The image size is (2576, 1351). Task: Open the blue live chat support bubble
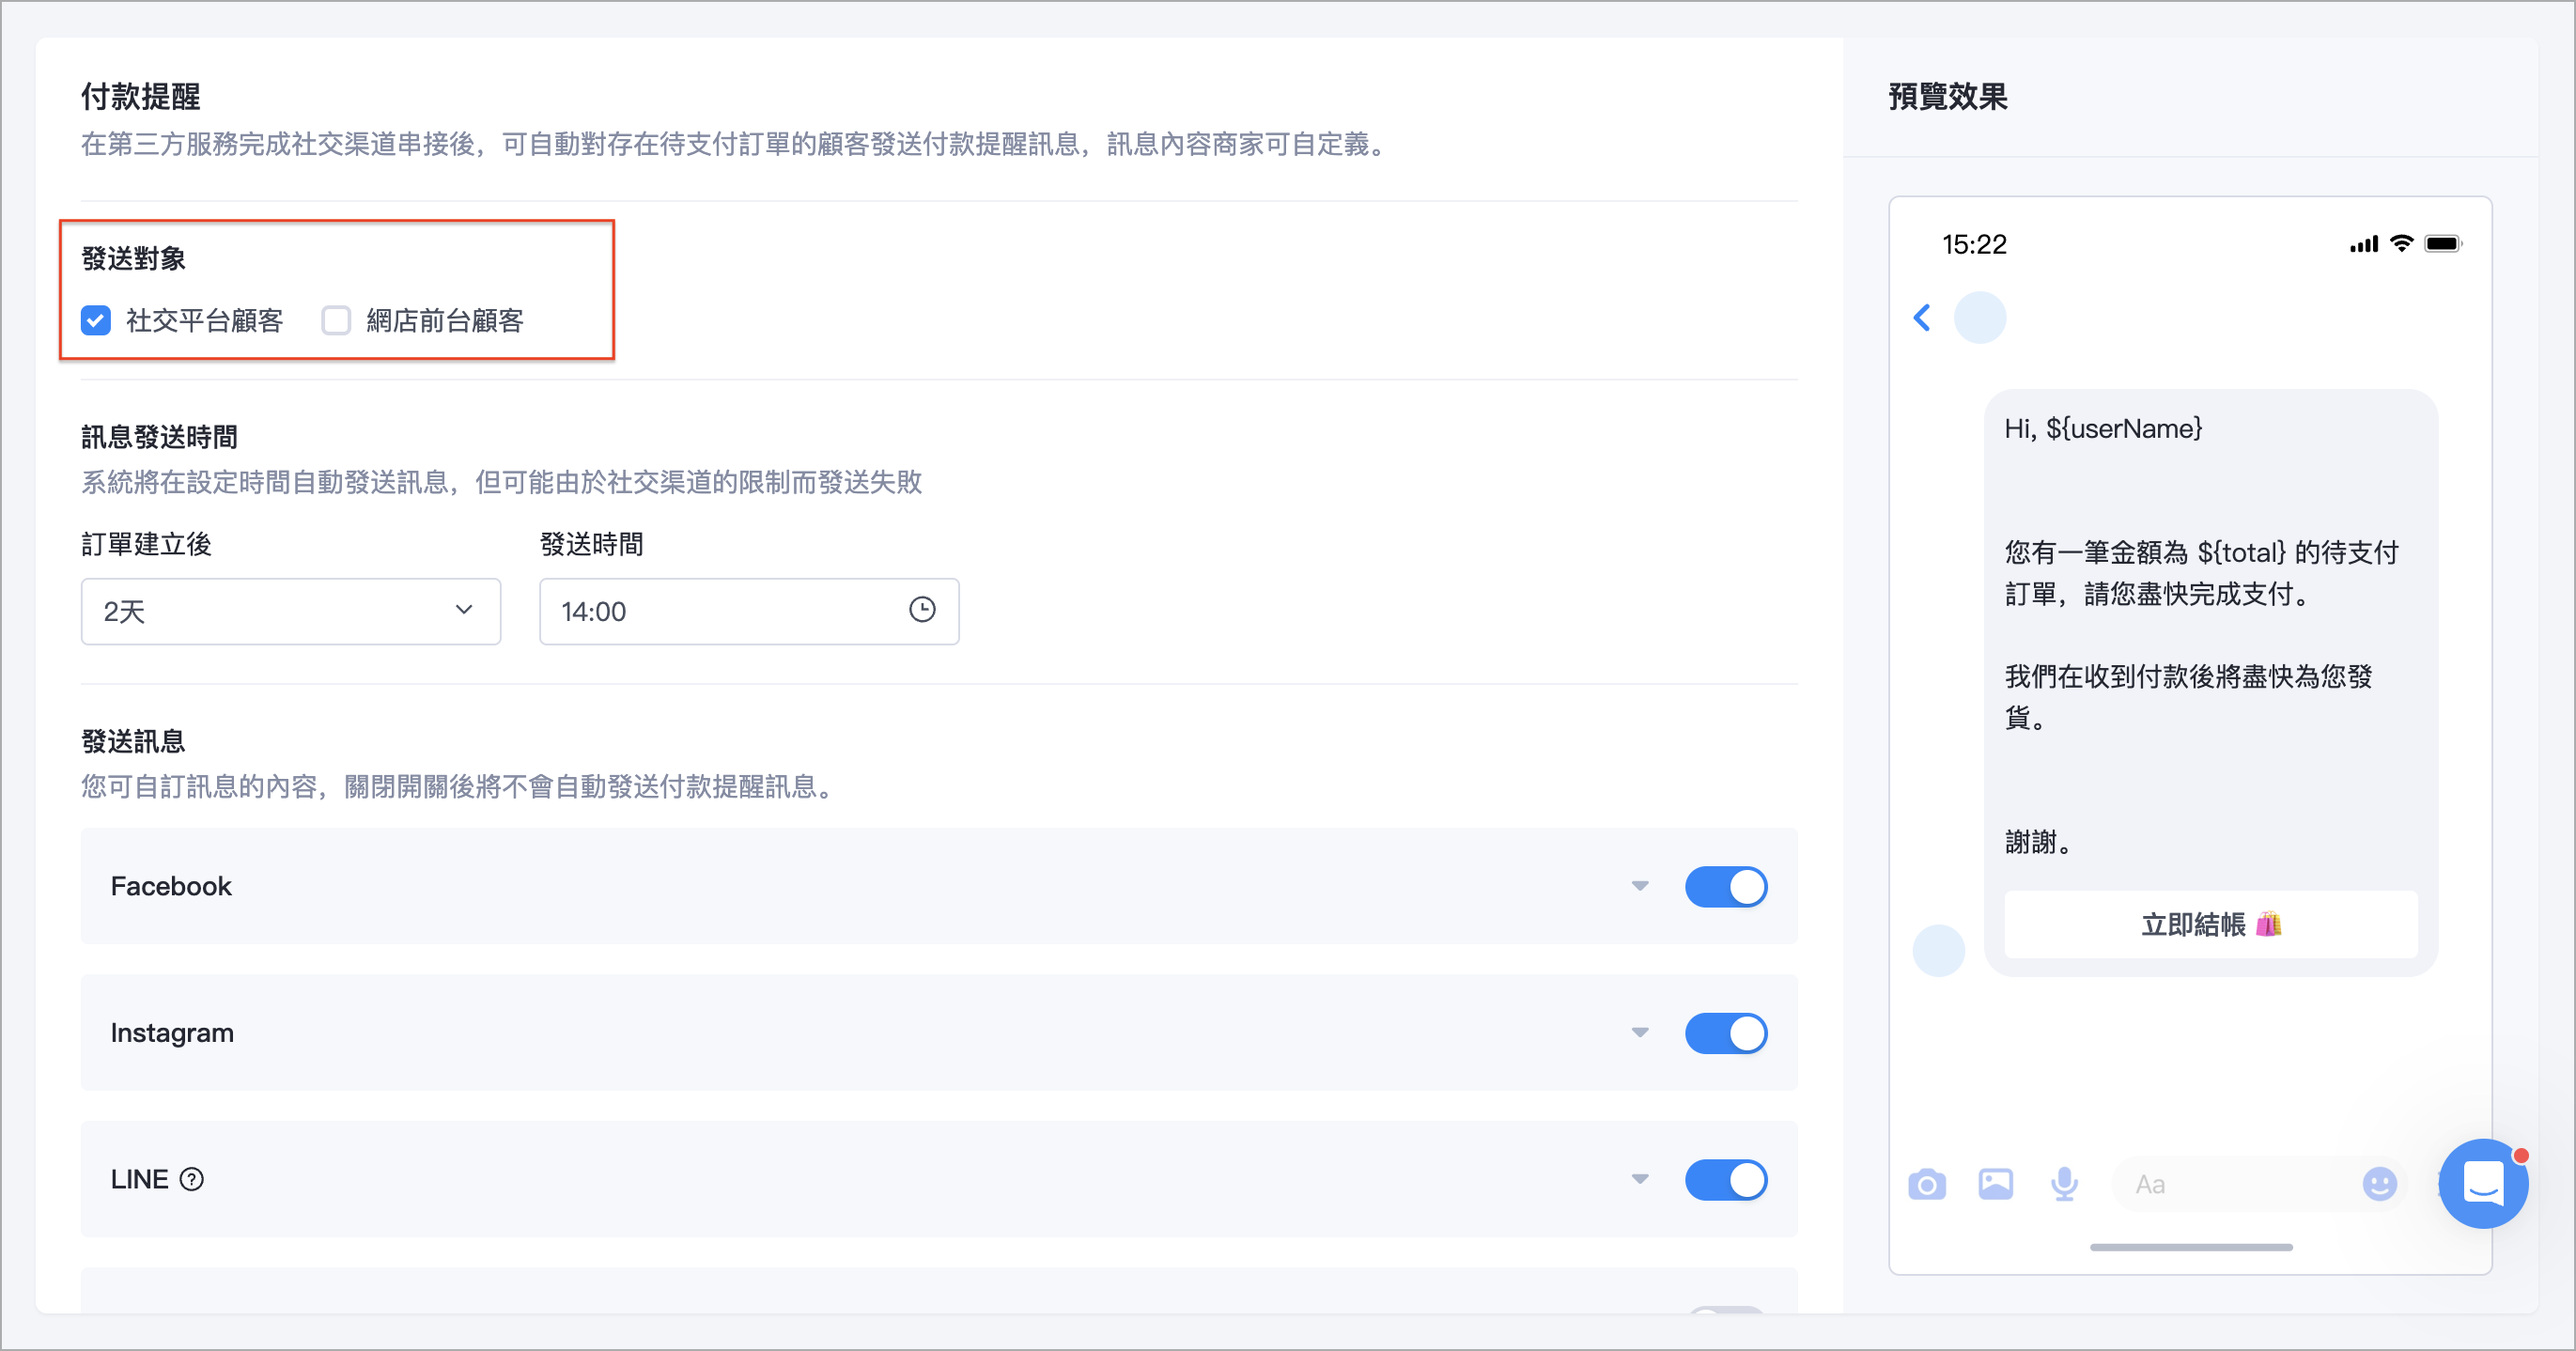click(x=2483, y=1184)
